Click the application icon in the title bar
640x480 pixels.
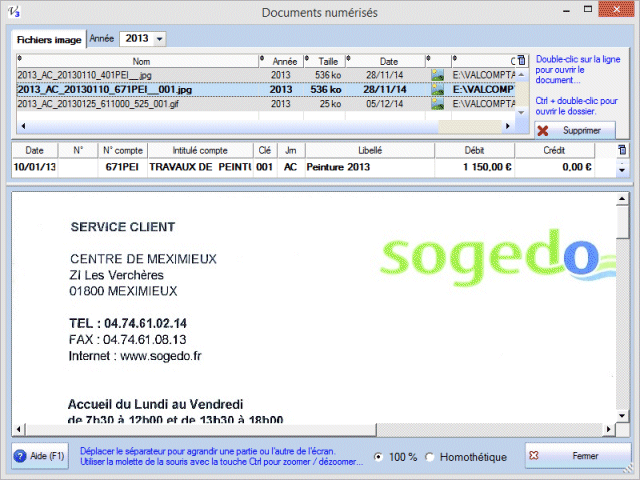pyautogui.click(x=11, y=12)
